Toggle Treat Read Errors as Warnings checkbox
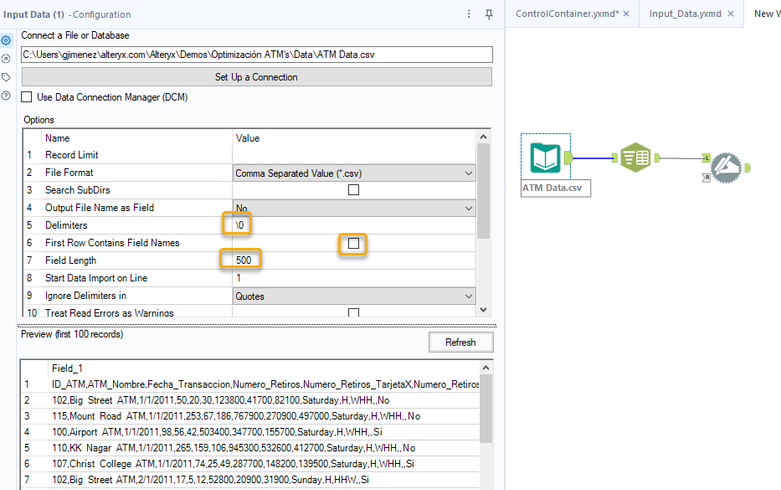This screenshot has height=490, width=781. tap(354, 313)
